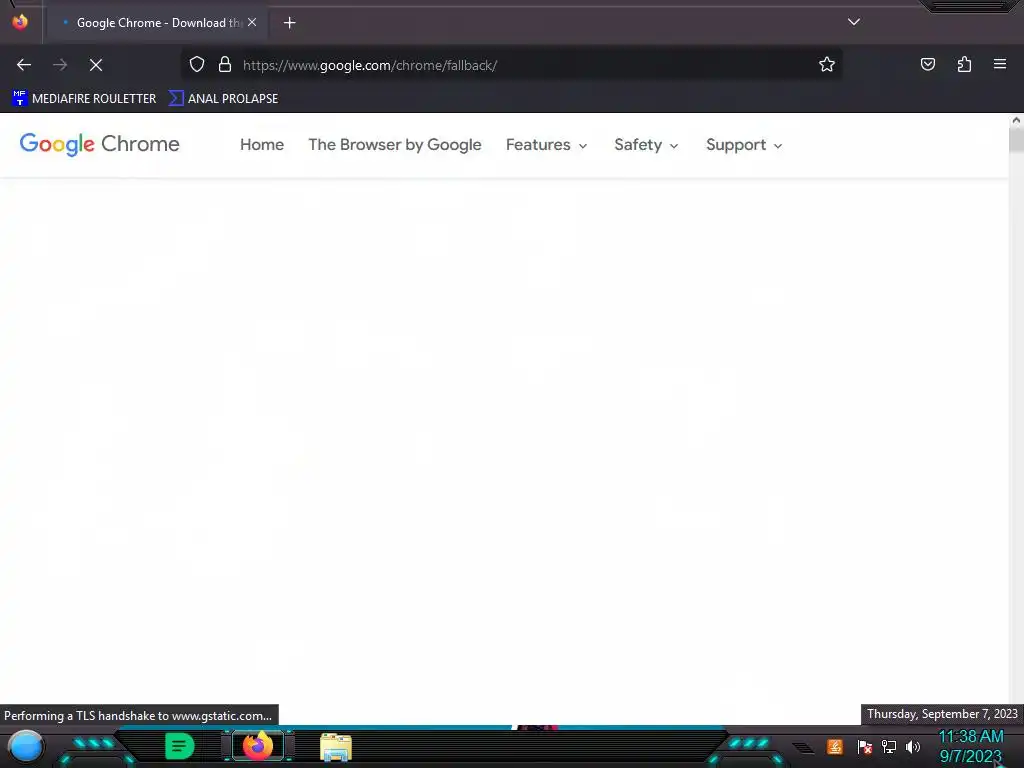The width and height of the screenshot is (1024, 768).
Task: Open Firefox application hamburger menu
Action: pyautogui.click(x=1000, y=64)
